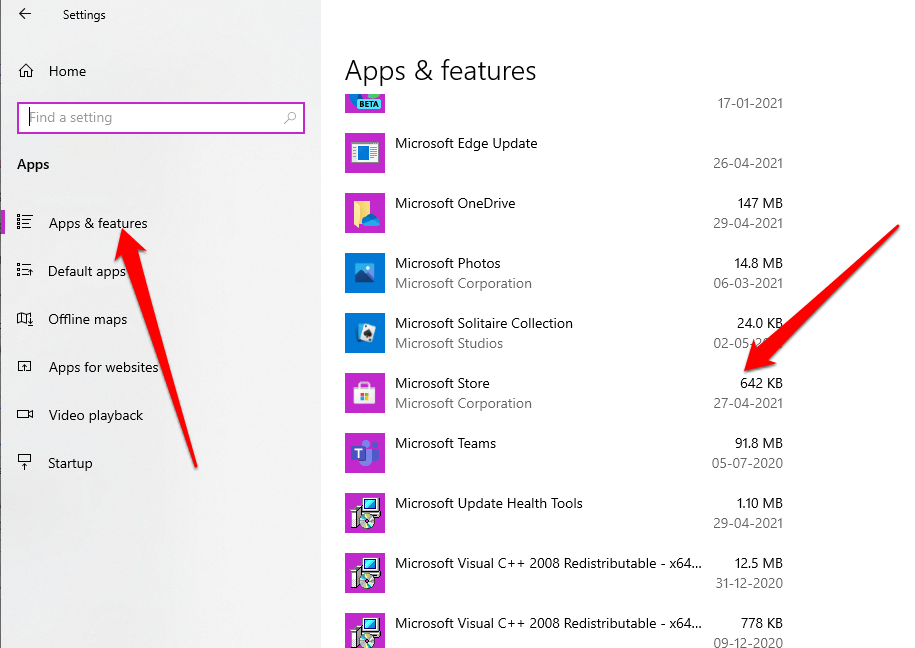Click the Microsoft Update Health Tools icon
This screenshot has height=648, width=915.
pyautogui.click(x=365, y=513)
